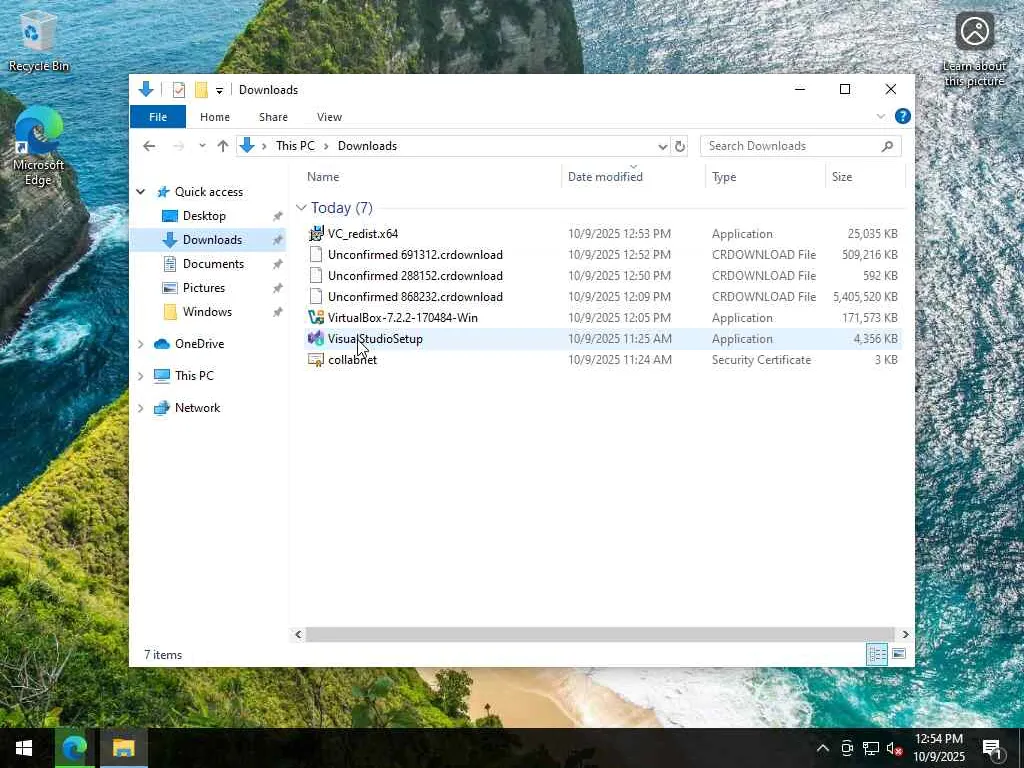Refresh the Downloads folder view

tap(680, 146)
